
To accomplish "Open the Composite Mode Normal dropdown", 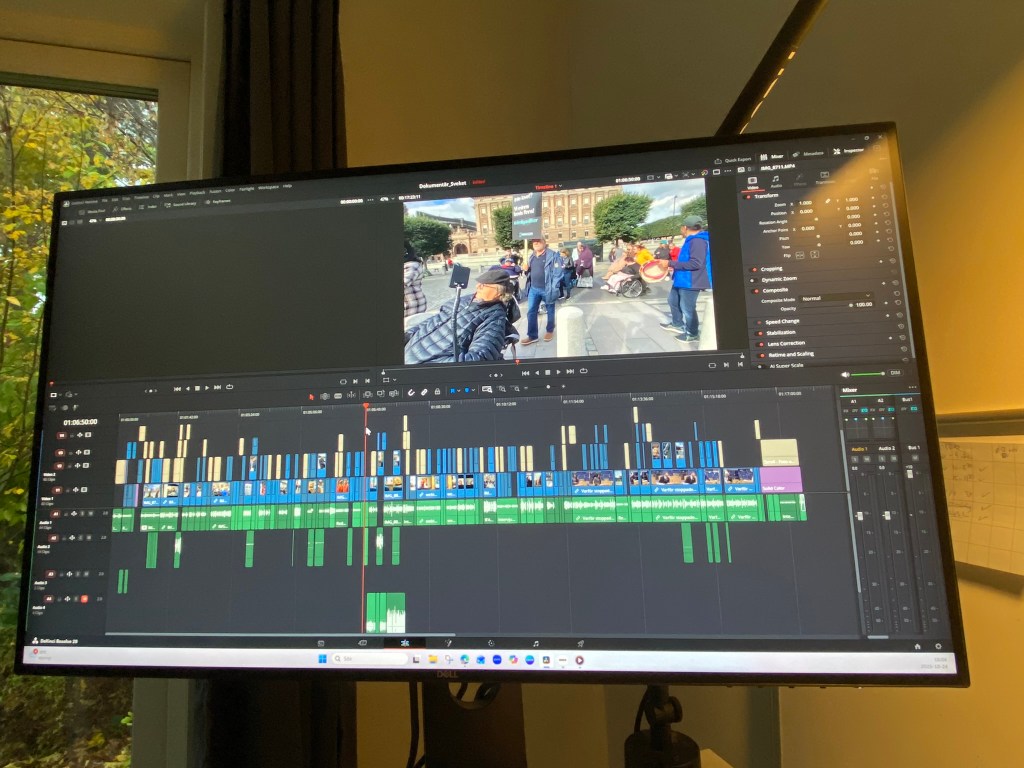I will point(836,298).
